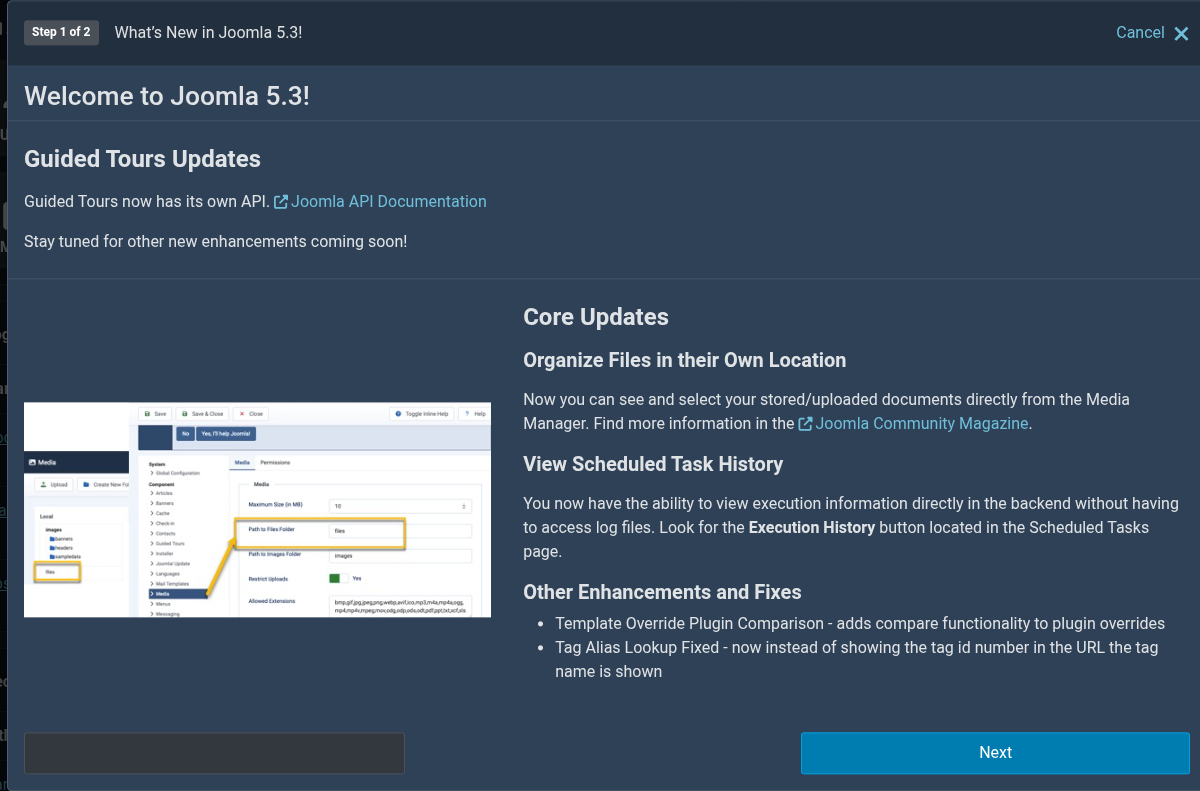Go to the Next tour step

click(x=995, y=753)
